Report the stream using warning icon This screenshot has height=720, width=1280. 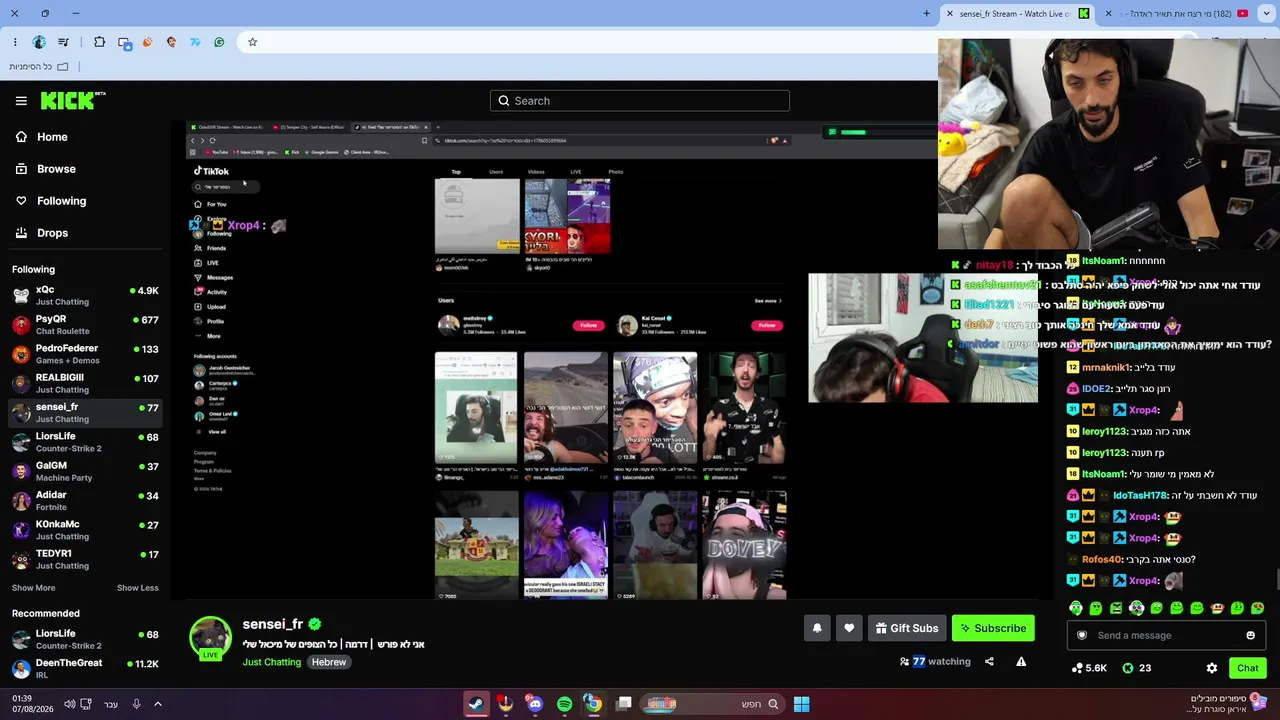coord(1021,661)
